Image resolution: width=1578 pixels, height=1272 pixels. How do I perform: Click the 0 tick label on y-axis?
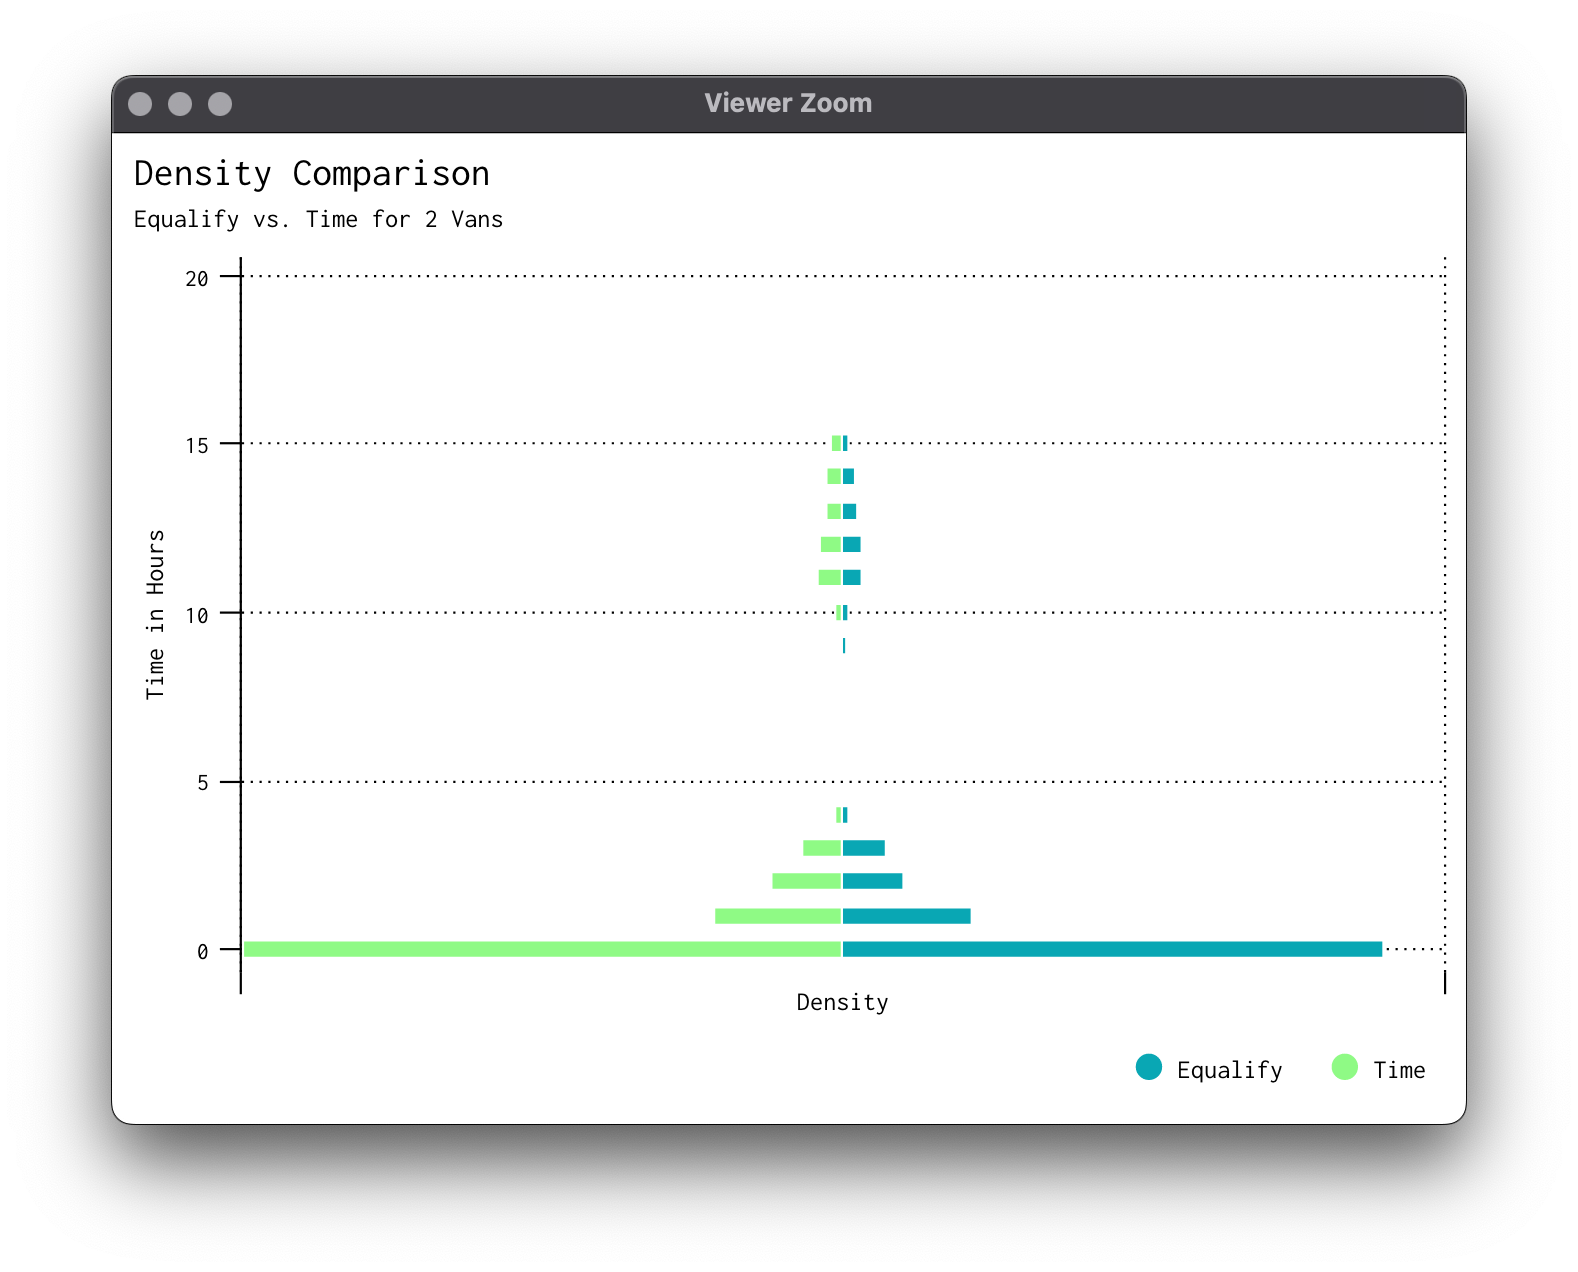203,952
